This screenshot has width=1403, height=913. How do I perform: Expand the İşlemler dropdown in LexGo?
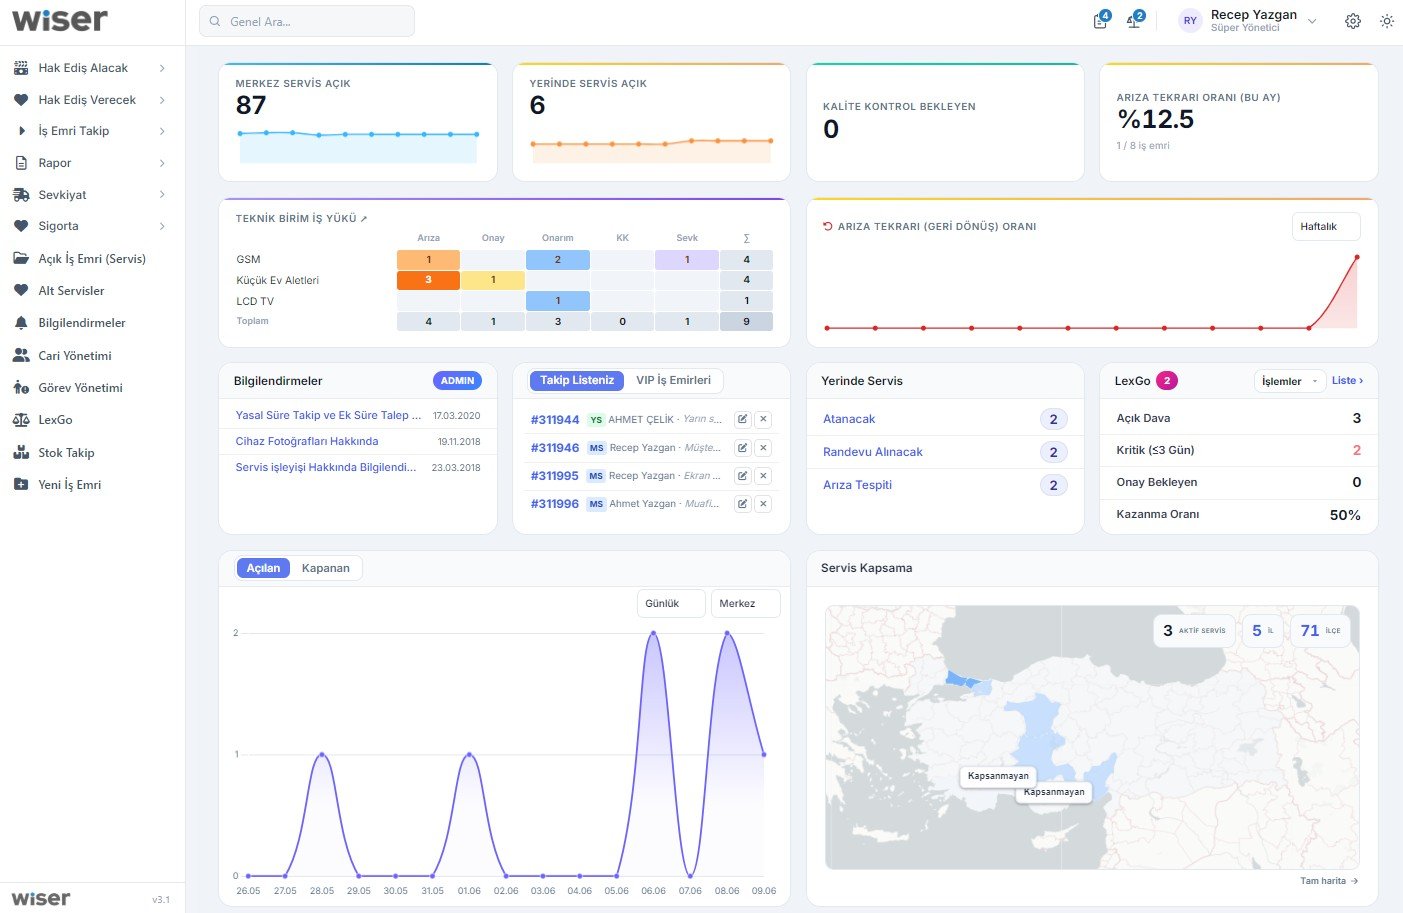tap(1289, 381)
